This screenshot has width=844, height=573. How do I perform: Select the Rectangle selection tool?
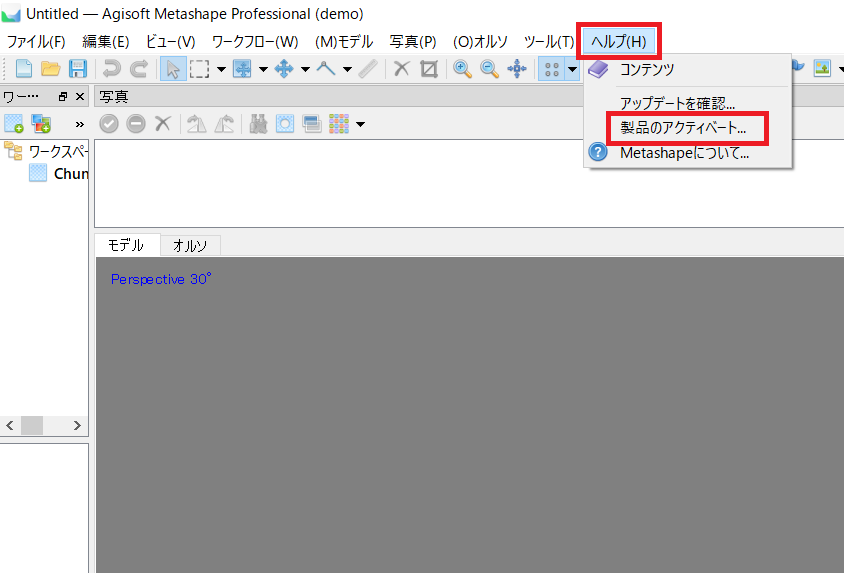[199, 69]
